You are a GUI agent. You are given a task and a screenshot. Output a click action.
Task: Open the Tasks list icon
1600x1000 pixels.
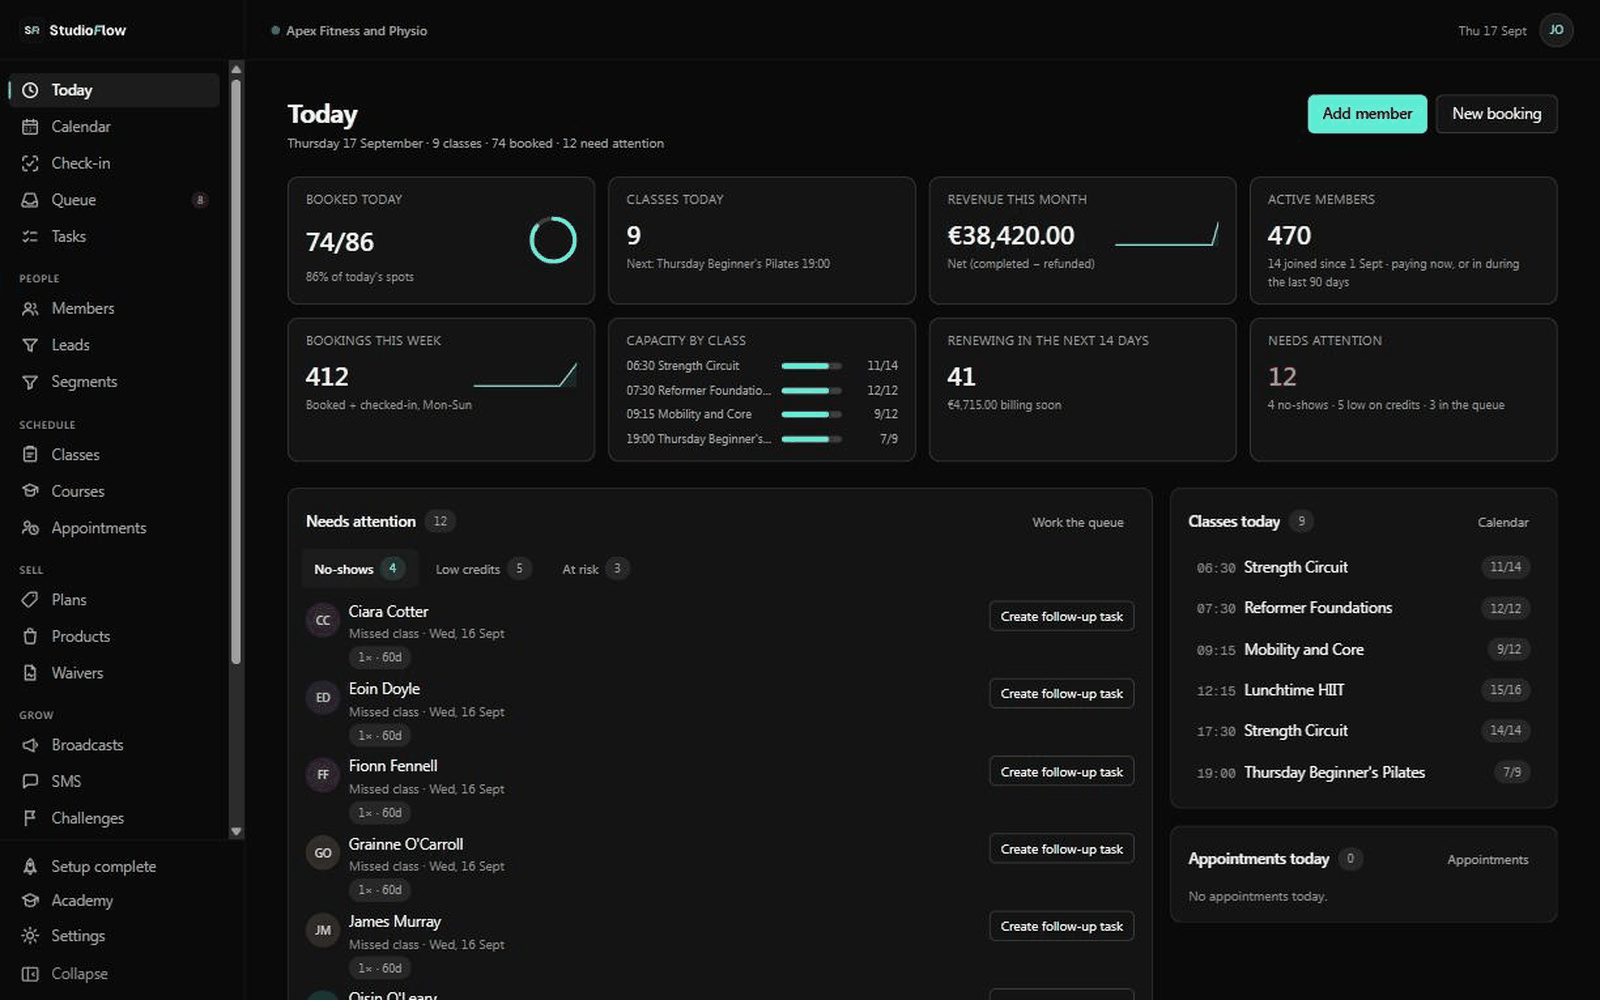tap(30, 237)
